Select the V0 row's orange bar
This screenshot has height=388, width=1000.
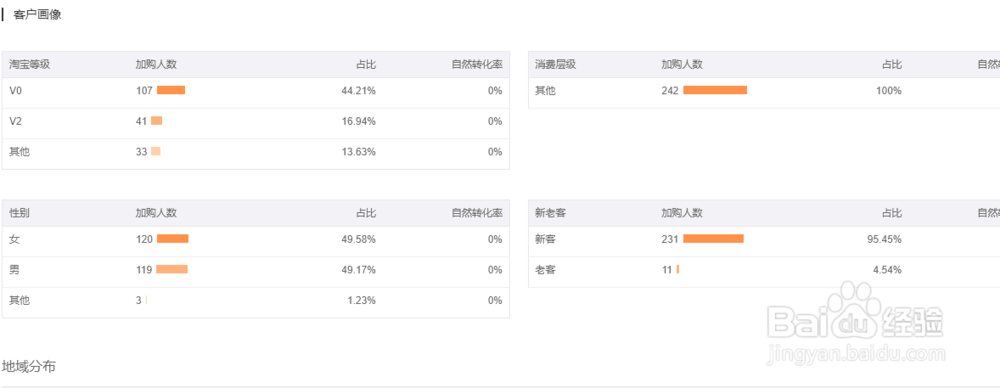[x=171, y=91]
